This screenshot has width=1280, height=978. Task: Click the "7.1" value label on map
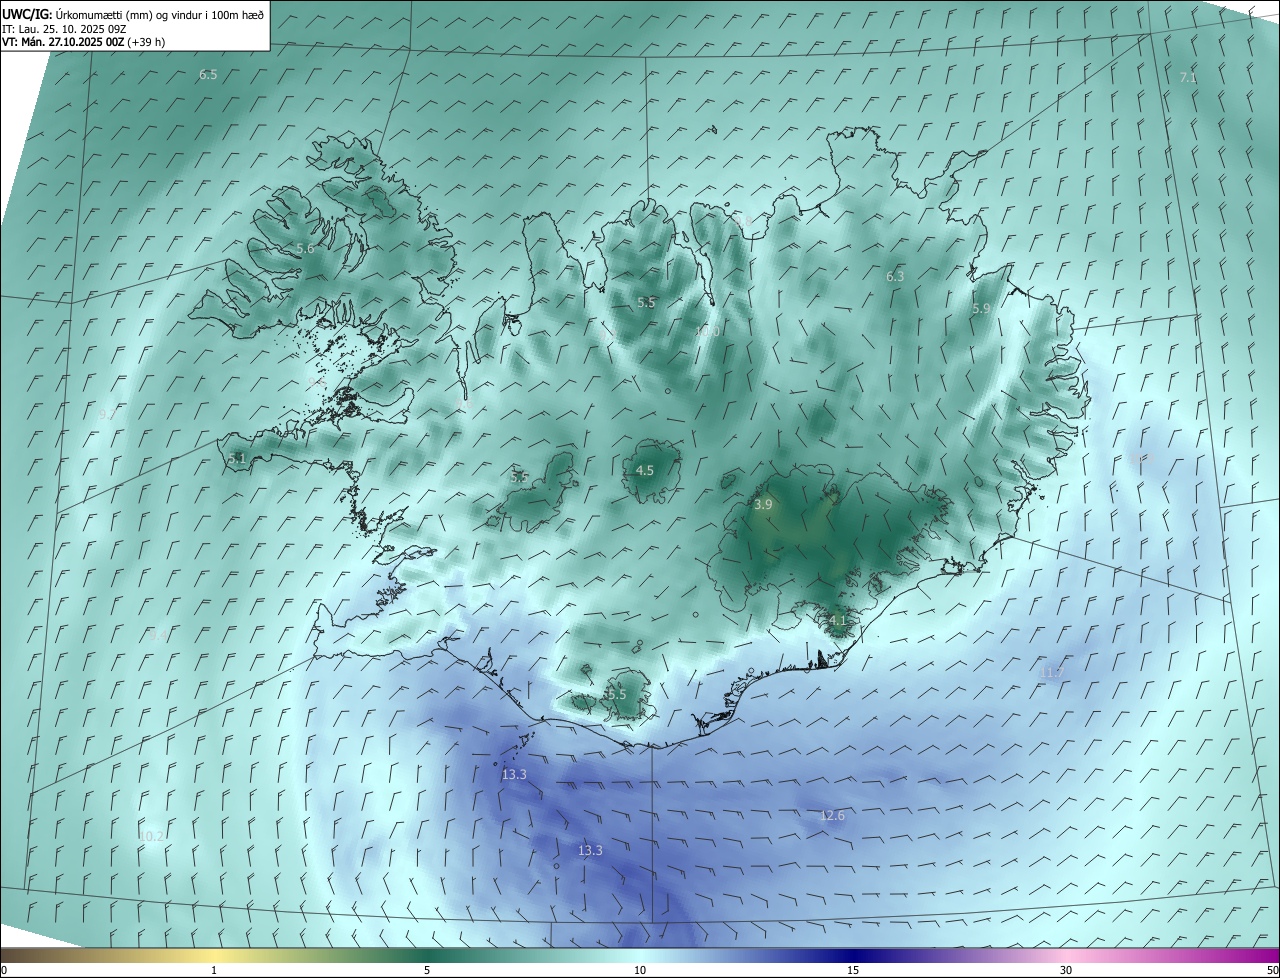(x=1188, y=77)
